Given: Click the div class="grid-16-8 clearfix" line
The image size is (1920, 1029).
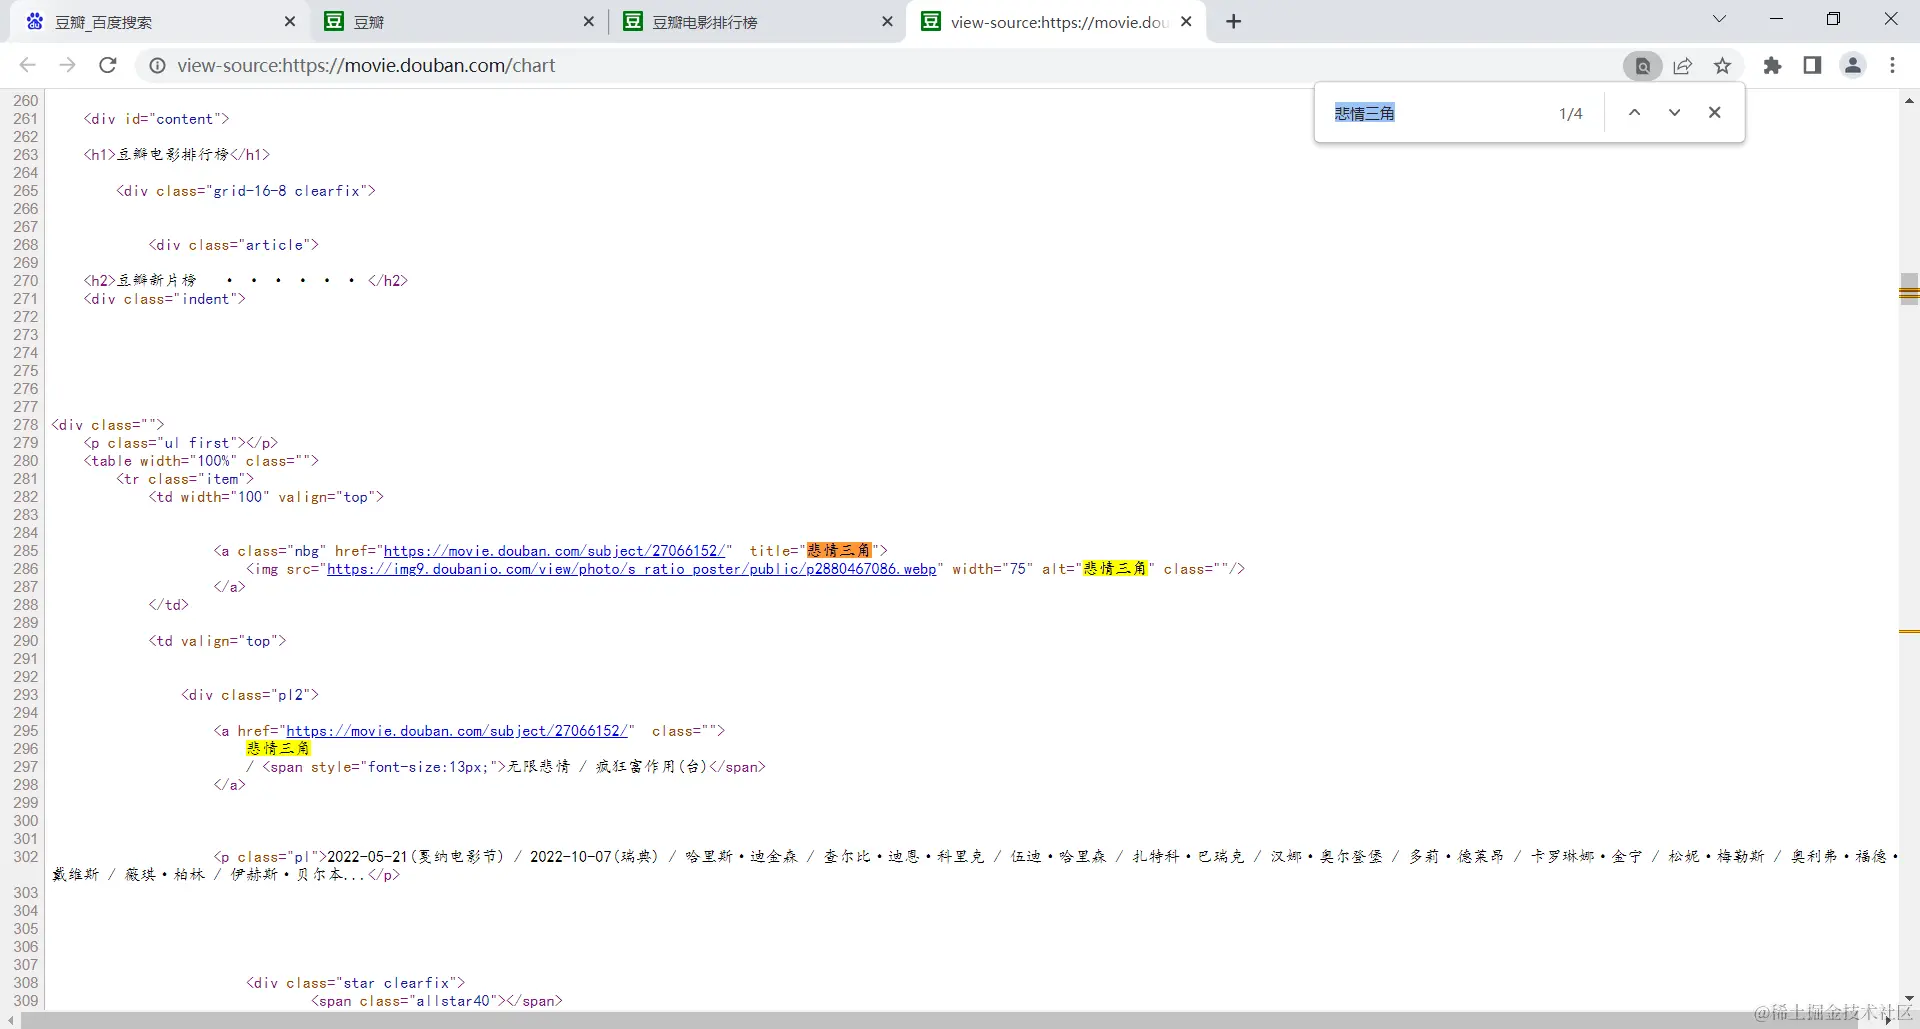Looking at the screenshot, I should [x=246, y=191].
